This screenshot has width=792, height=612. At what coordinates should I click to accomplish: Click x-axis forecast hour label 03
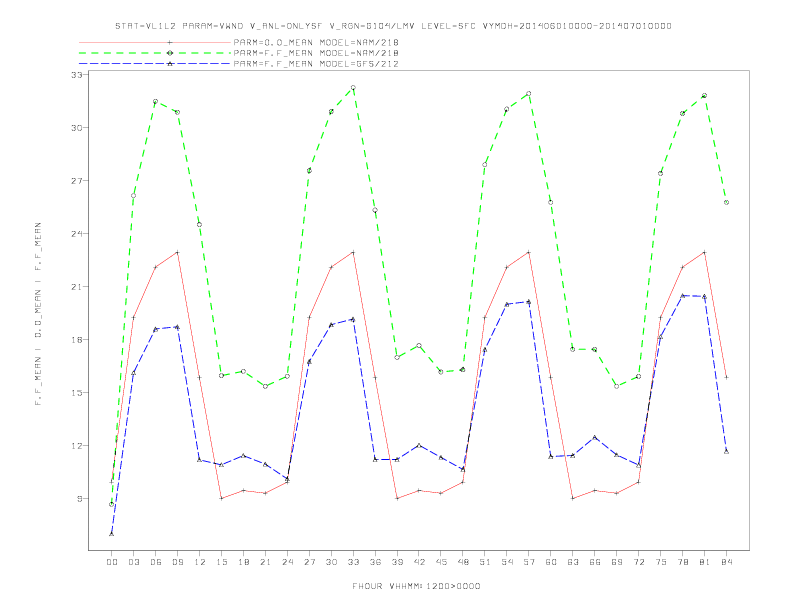click(133, 562)
